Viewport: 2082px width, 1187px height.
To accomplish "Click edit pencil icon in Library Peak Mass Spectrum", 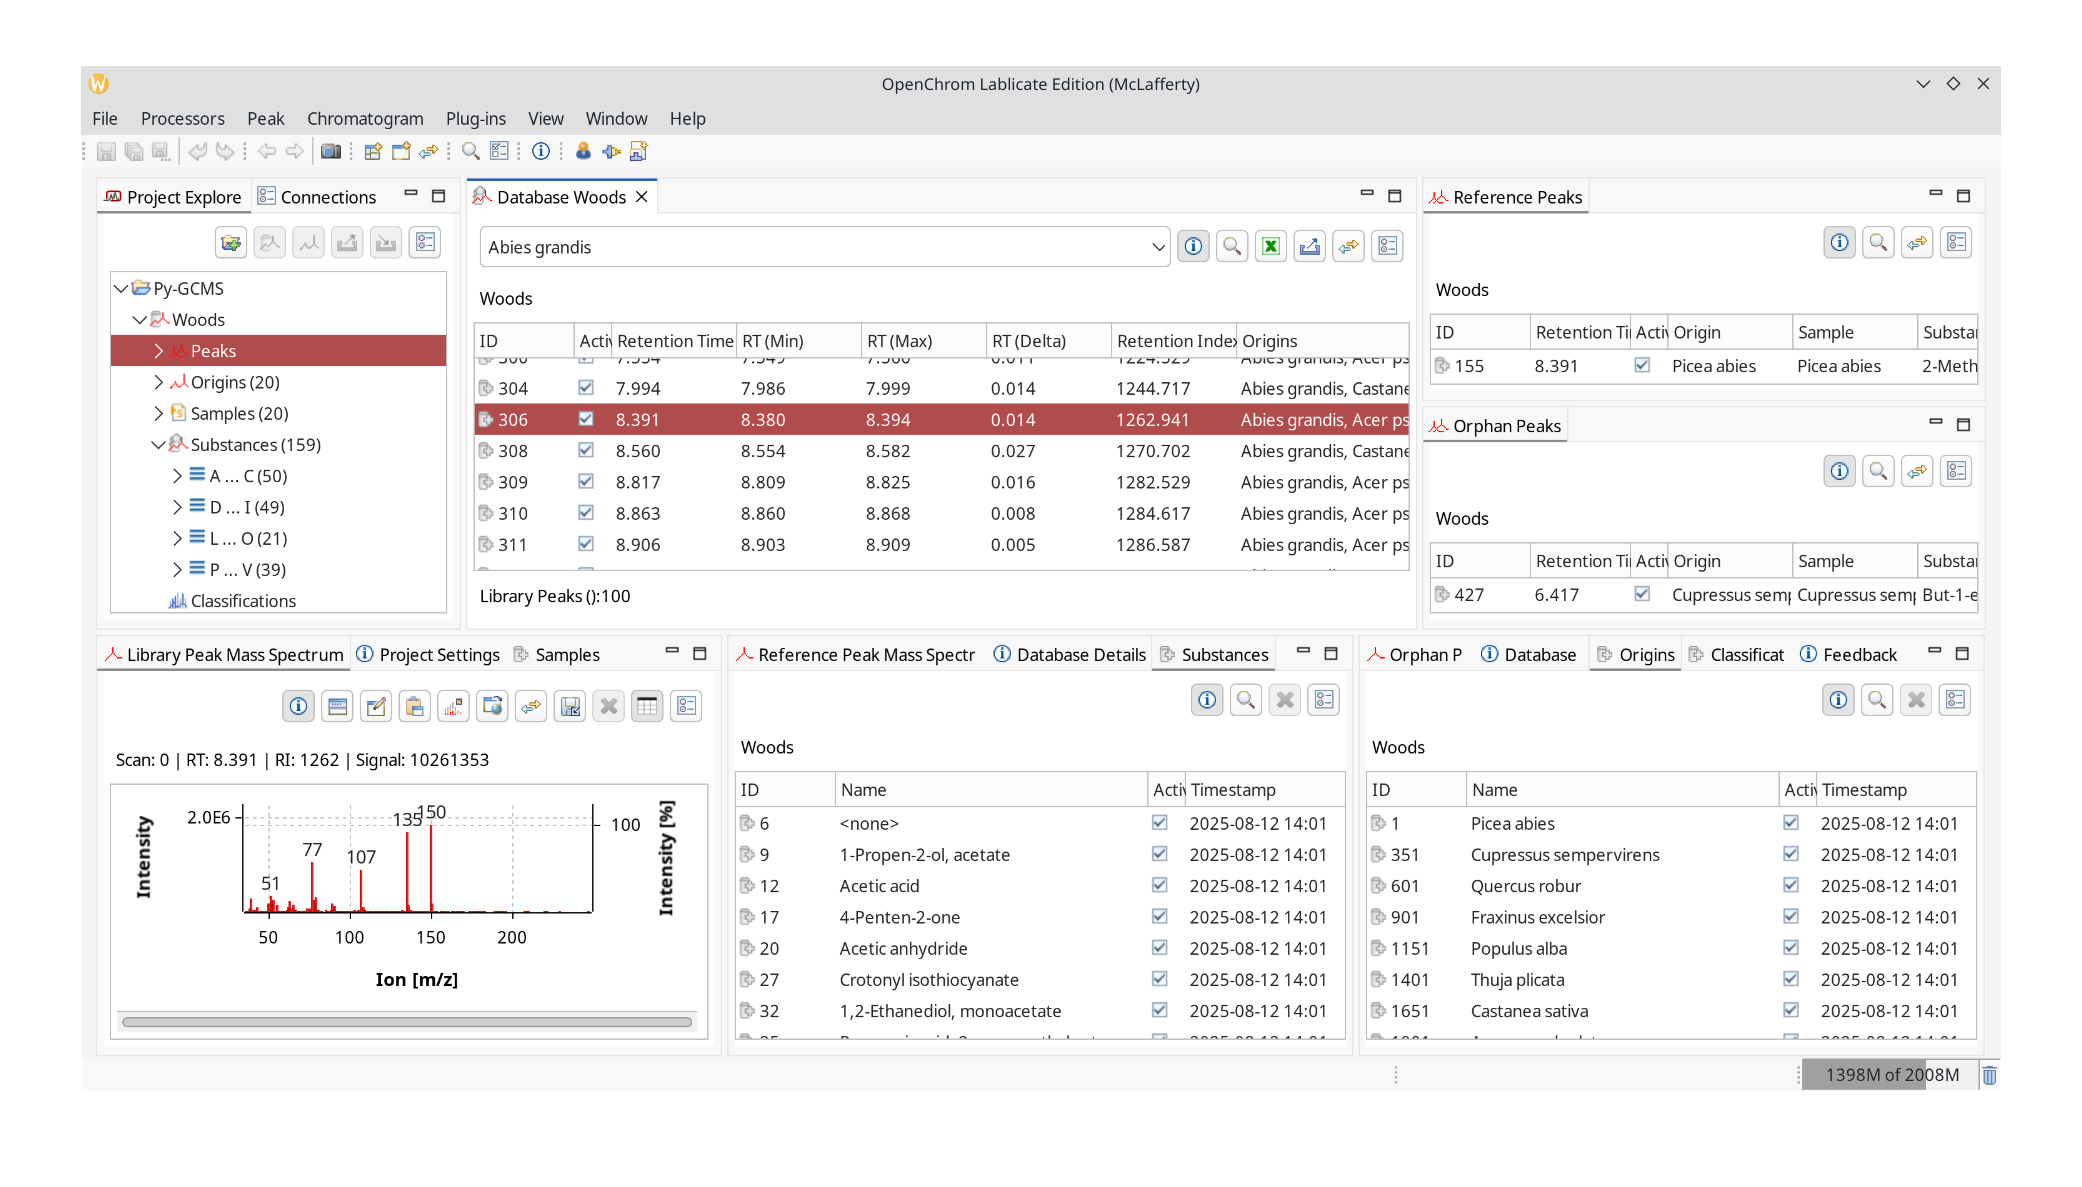I will pos(376,707).
